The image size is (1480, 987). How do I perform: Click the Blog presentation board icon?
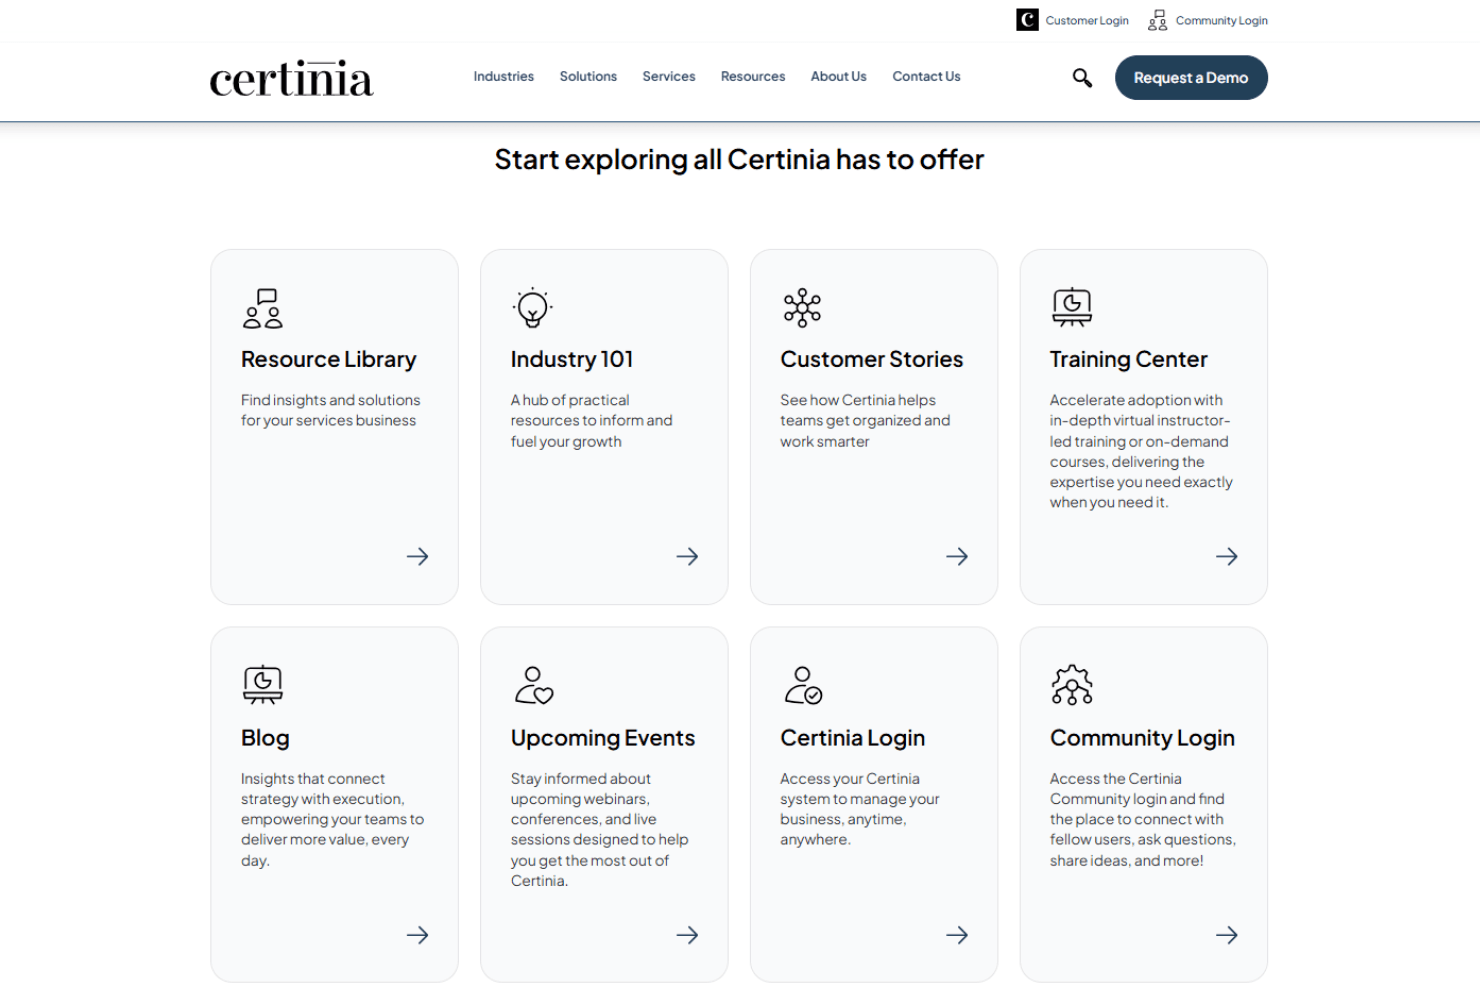[x=263, y=685]
